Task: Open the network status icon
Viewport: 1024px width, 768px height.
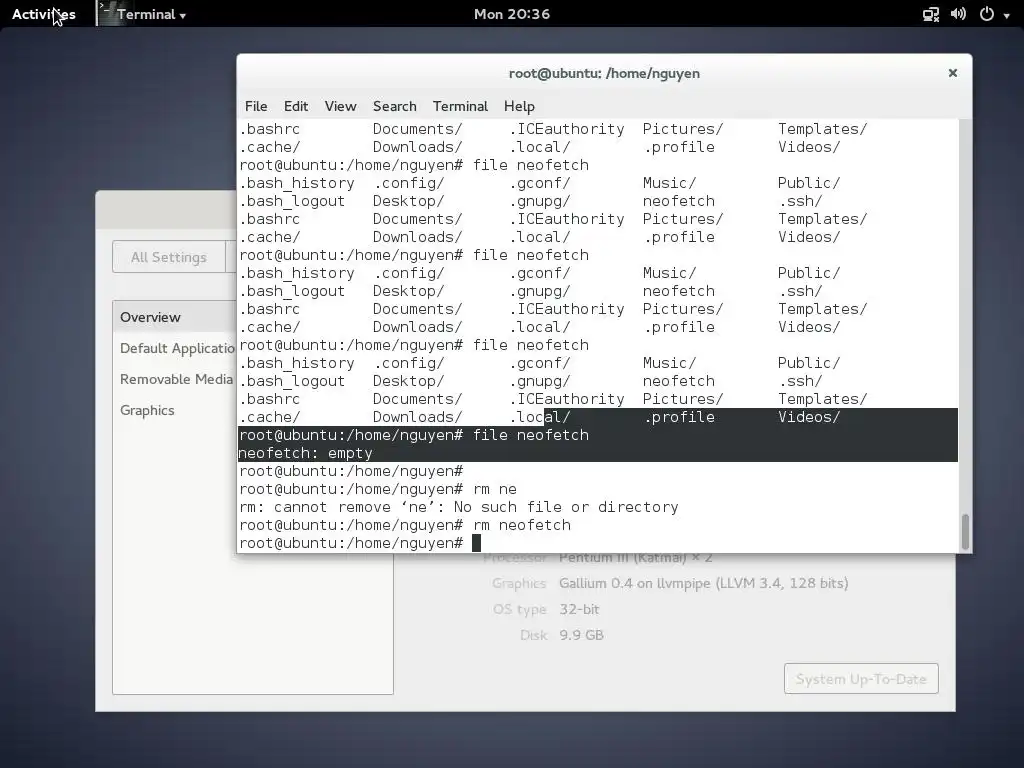Action: [931, 14]
